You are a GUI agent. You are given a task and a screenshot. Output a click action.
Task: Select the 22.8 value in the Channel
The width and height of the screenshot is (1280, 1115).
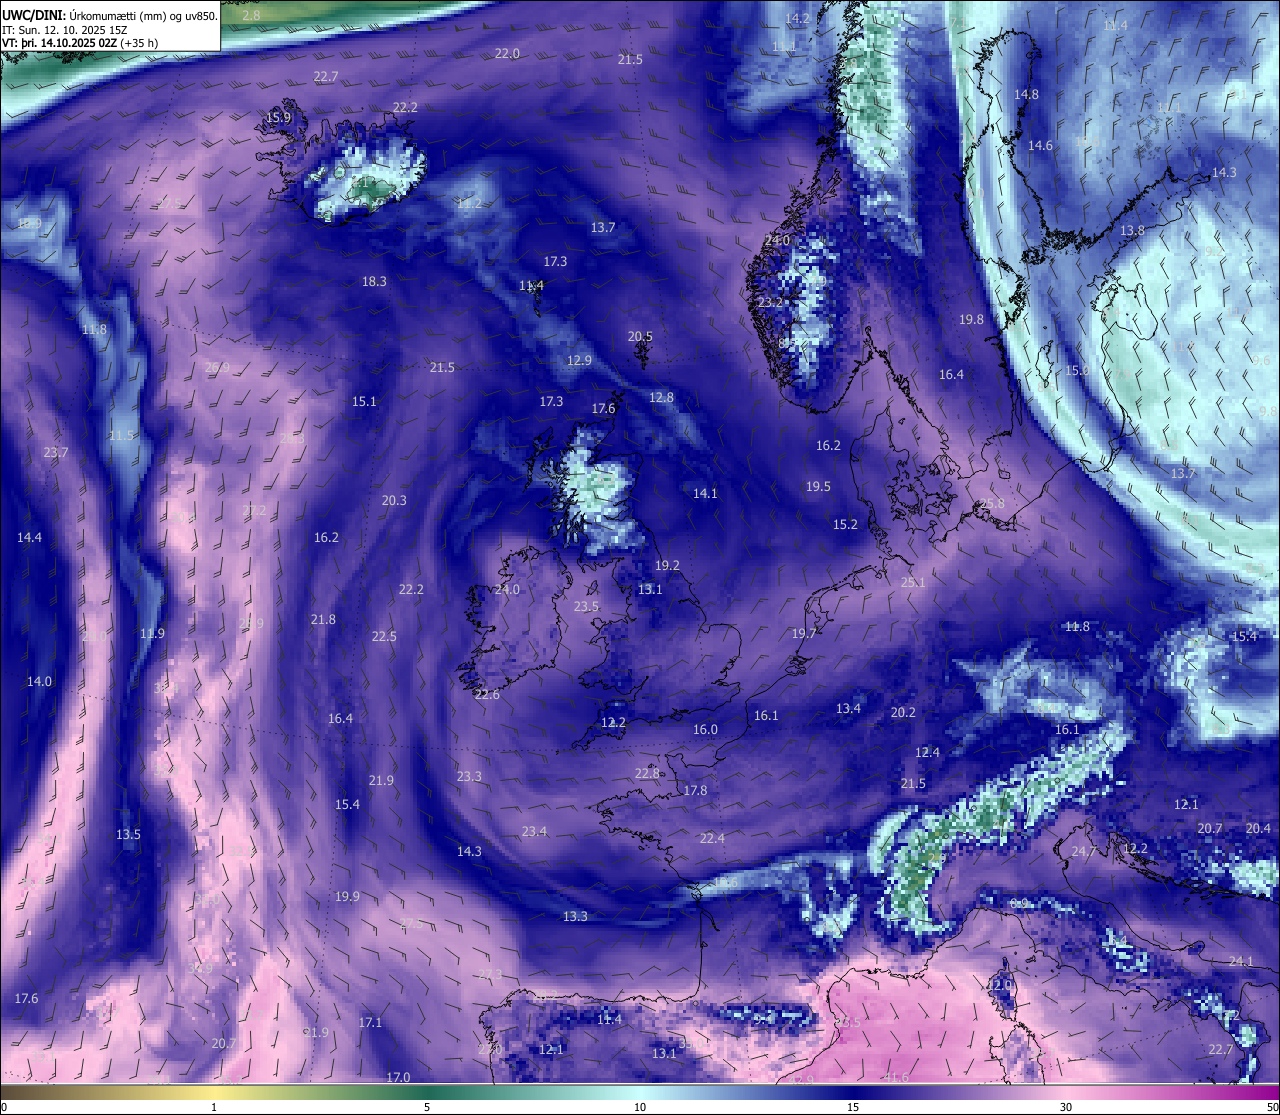tap(648, 773)
